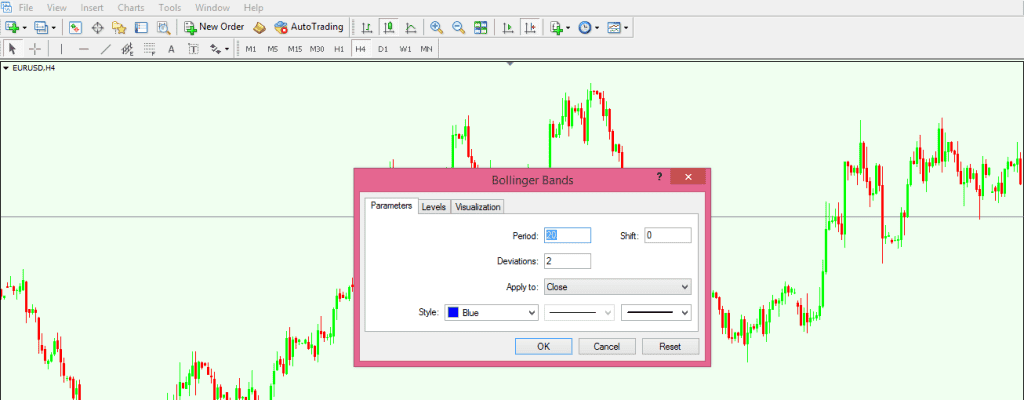Open the Blue color style dropdown
The image size is (1024, 400).
click(x=491, y=313)
